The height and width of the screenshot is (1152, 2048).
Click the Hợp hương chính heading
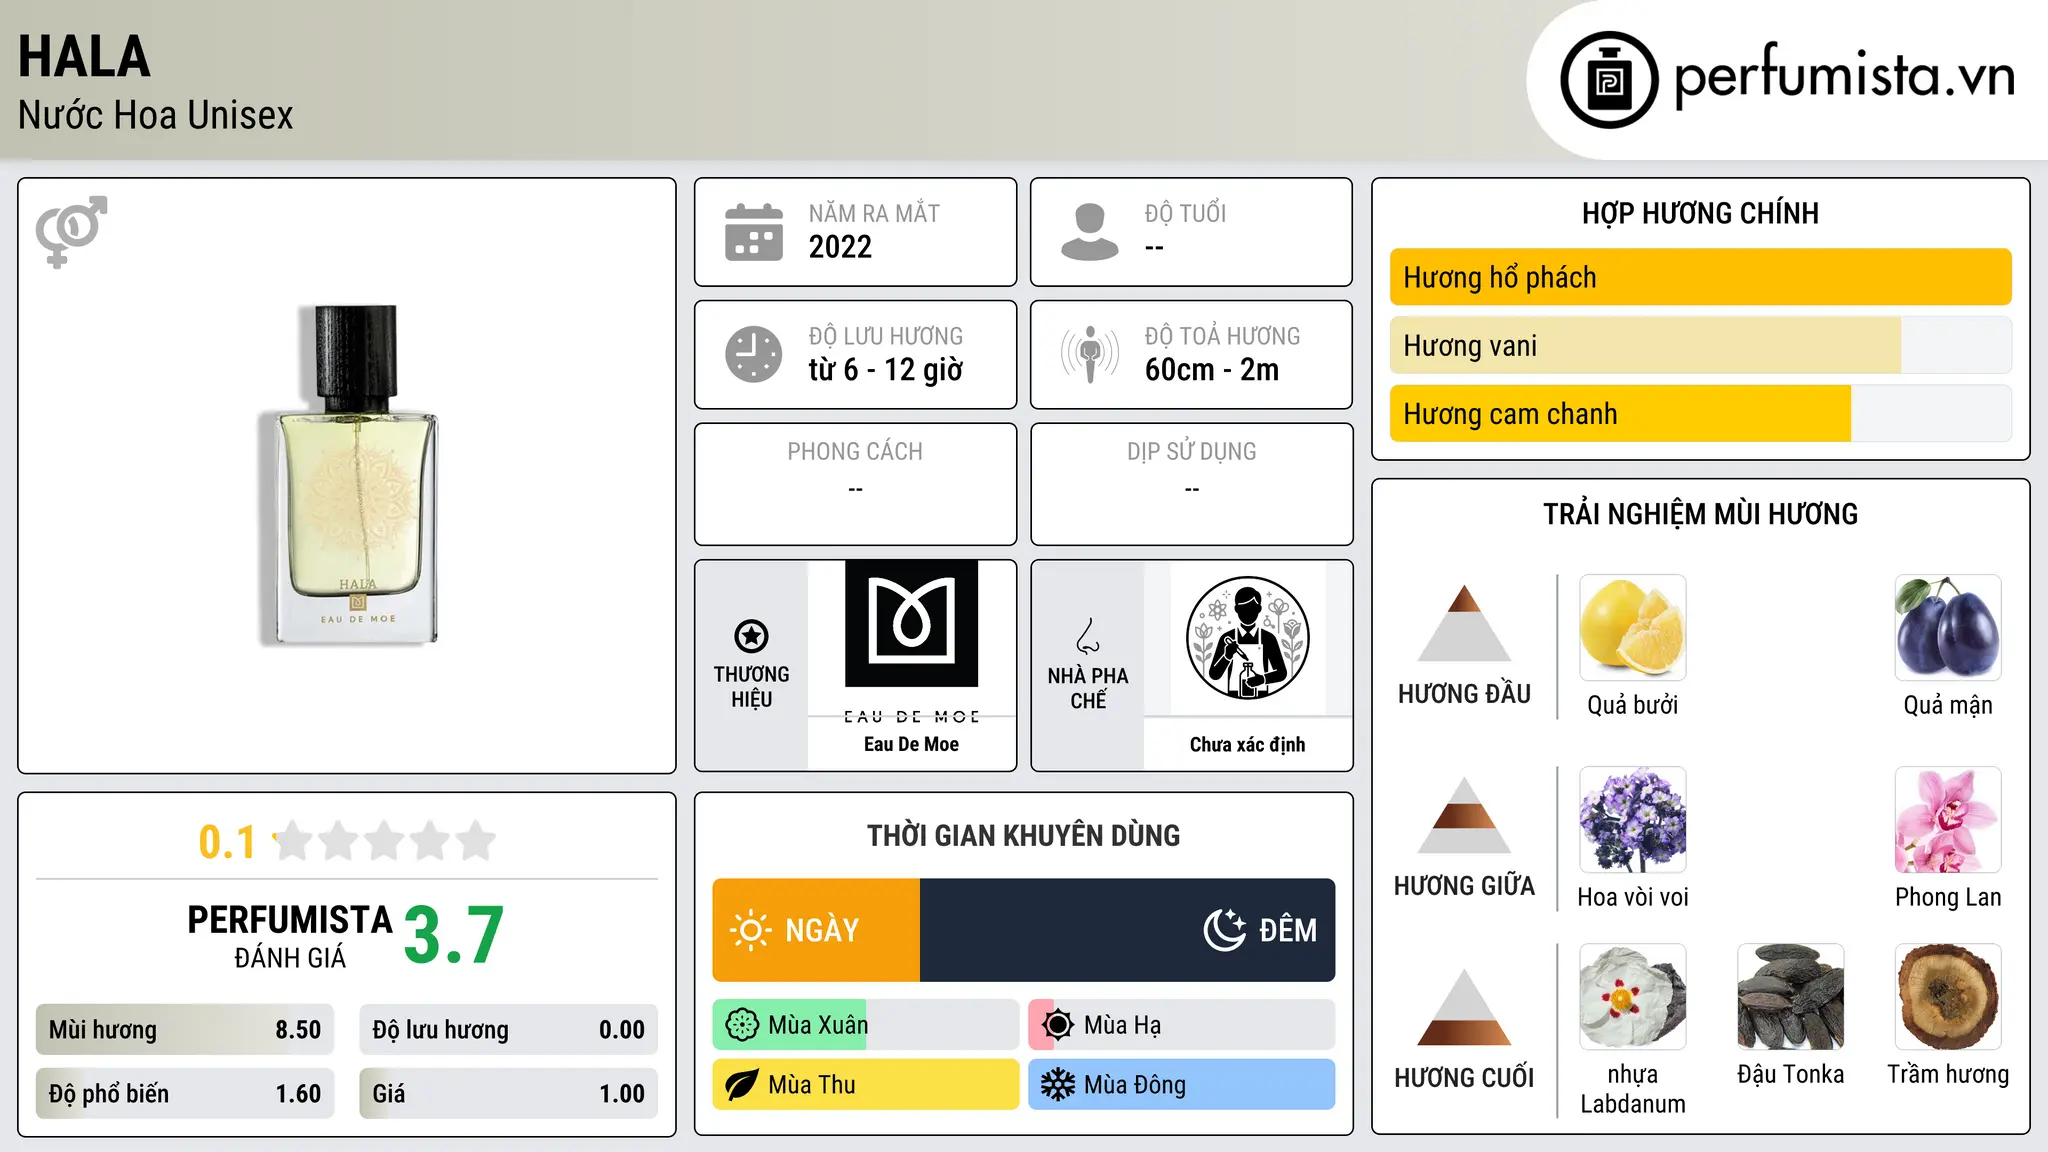1700,213
